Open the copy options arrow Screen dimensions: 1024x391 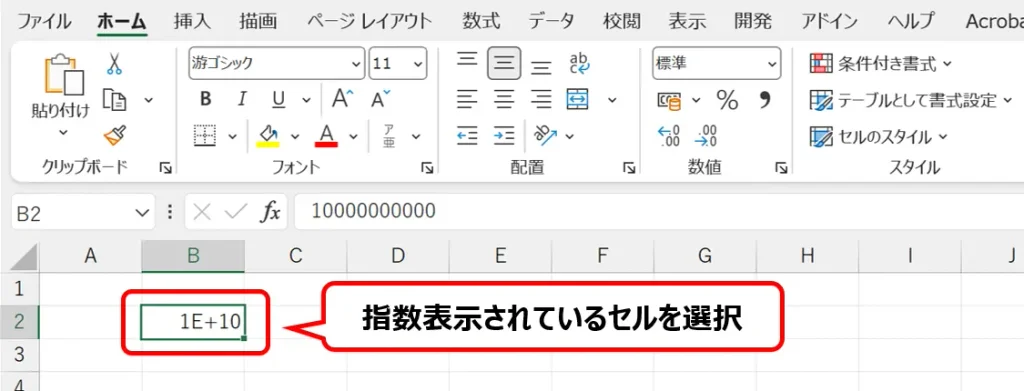point(149,100)
